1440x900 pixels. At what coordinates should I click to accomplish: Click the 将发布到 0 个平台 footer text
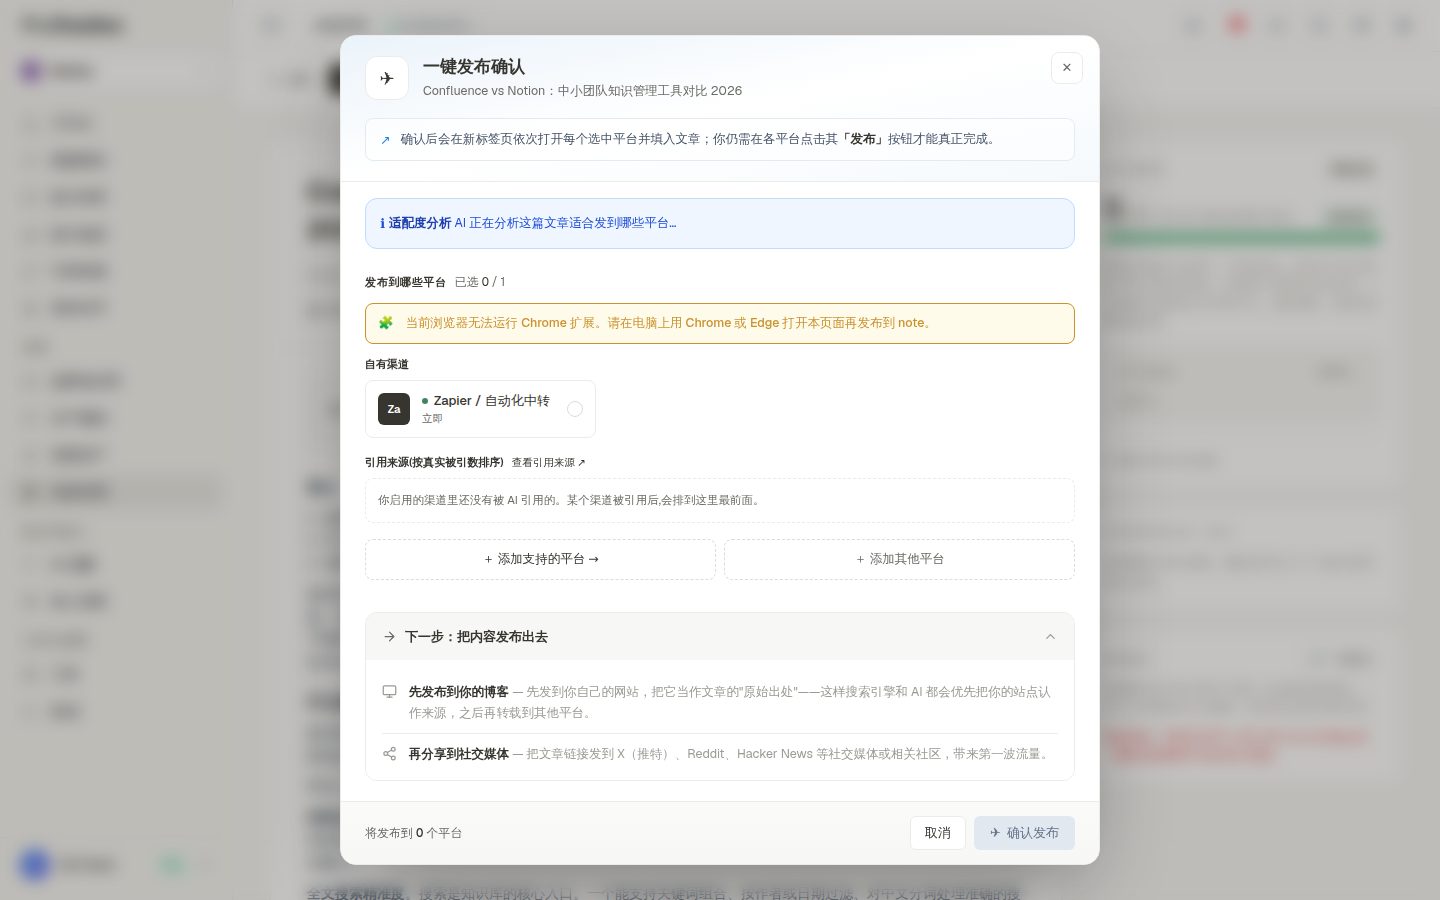pyautogui.click(x=413, y=833)
